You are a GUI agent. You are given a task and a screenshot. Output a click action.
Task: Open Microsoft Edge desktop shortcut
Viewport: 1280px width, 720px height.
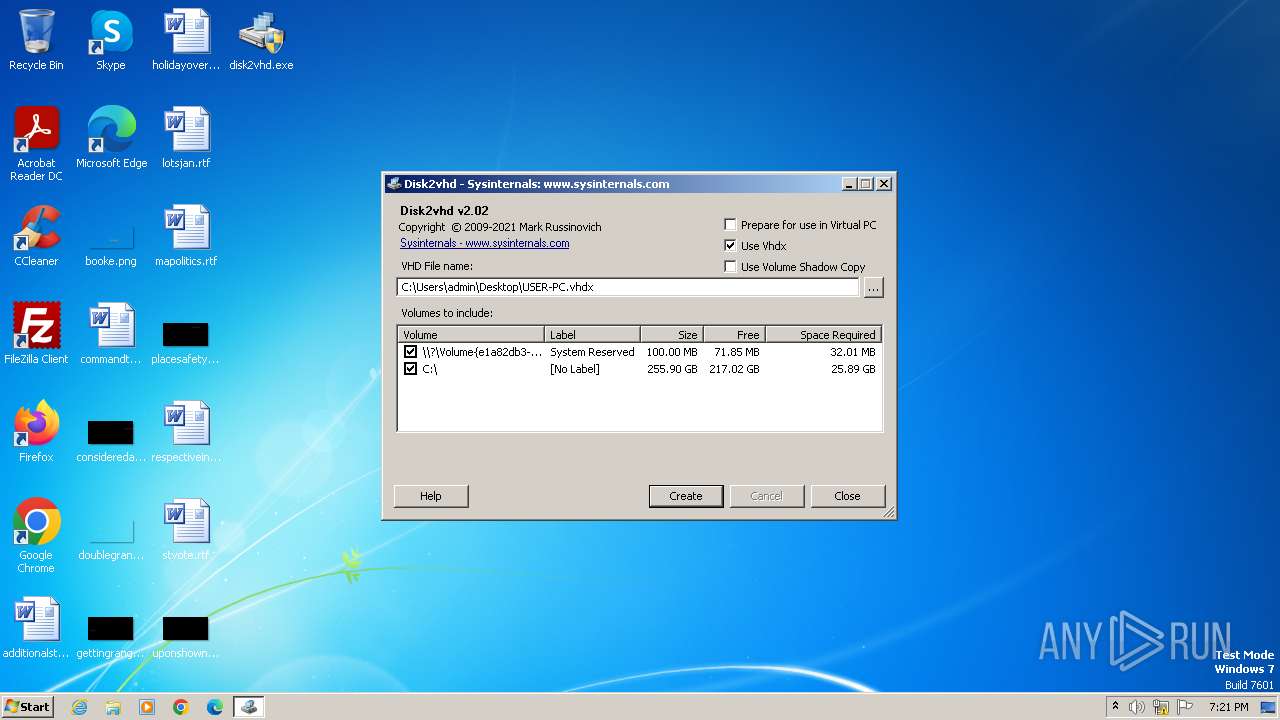[x=111, y=138]
